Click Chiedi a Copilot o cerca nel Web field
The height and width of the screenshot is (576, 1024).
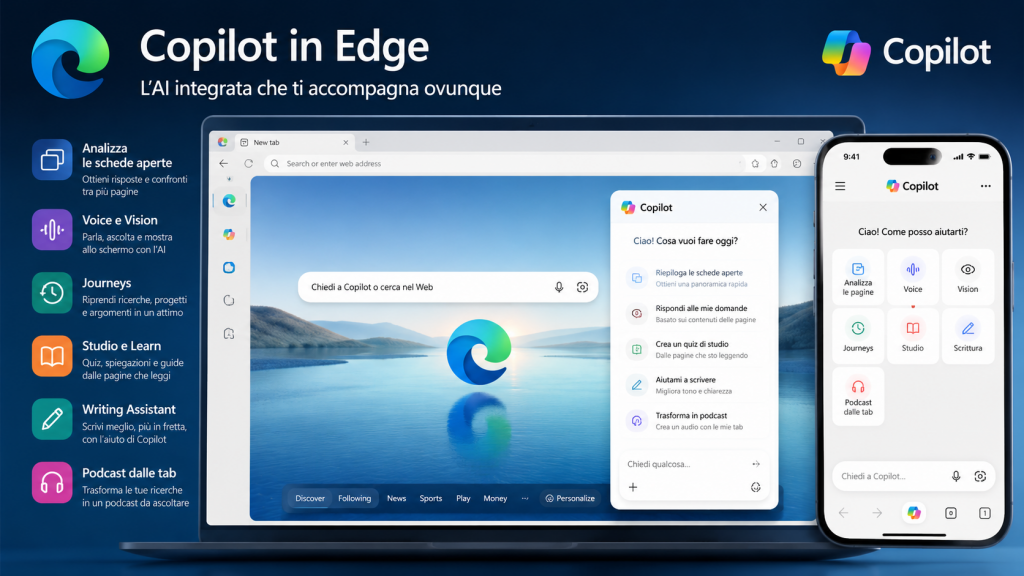tap(448, 287)
